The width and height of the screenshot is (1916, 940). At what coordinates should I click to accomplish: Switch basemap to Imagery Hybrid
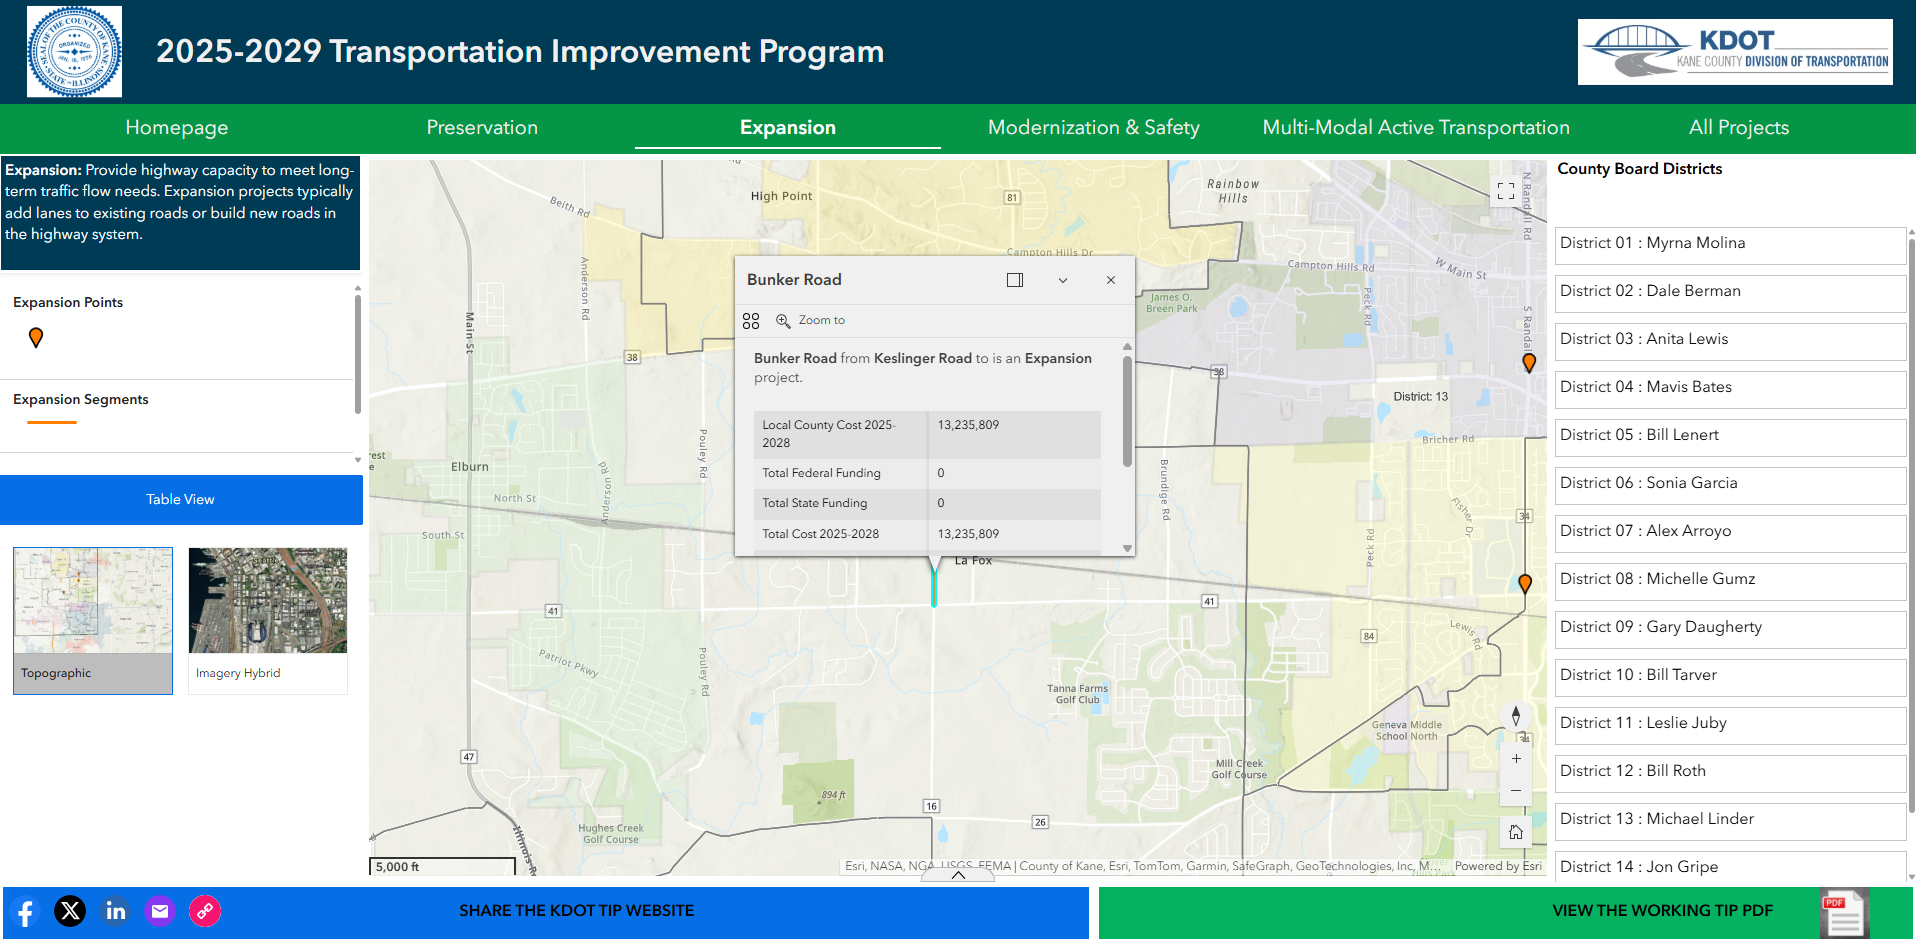pos(267,620)
